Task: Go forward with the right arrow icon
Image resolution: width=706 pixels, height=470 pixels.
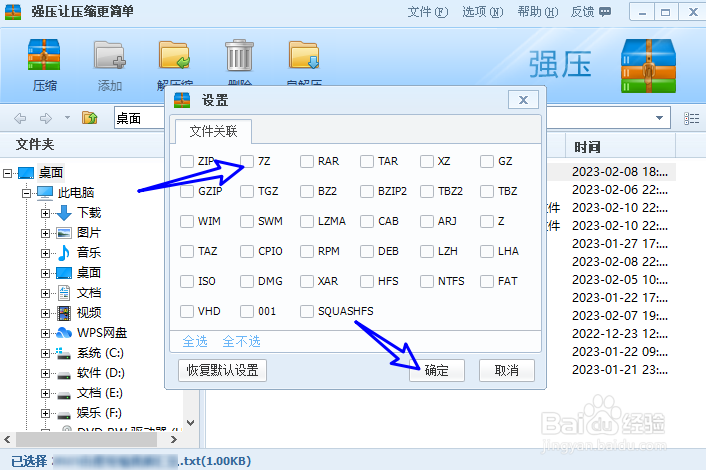Action: 45,118
